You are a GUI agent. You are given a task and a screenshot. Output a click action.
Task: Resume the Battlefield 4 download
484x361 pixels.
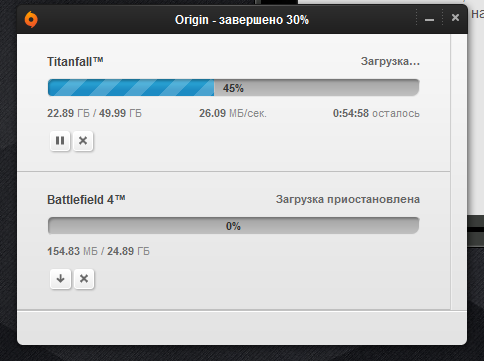pos(60,279)
